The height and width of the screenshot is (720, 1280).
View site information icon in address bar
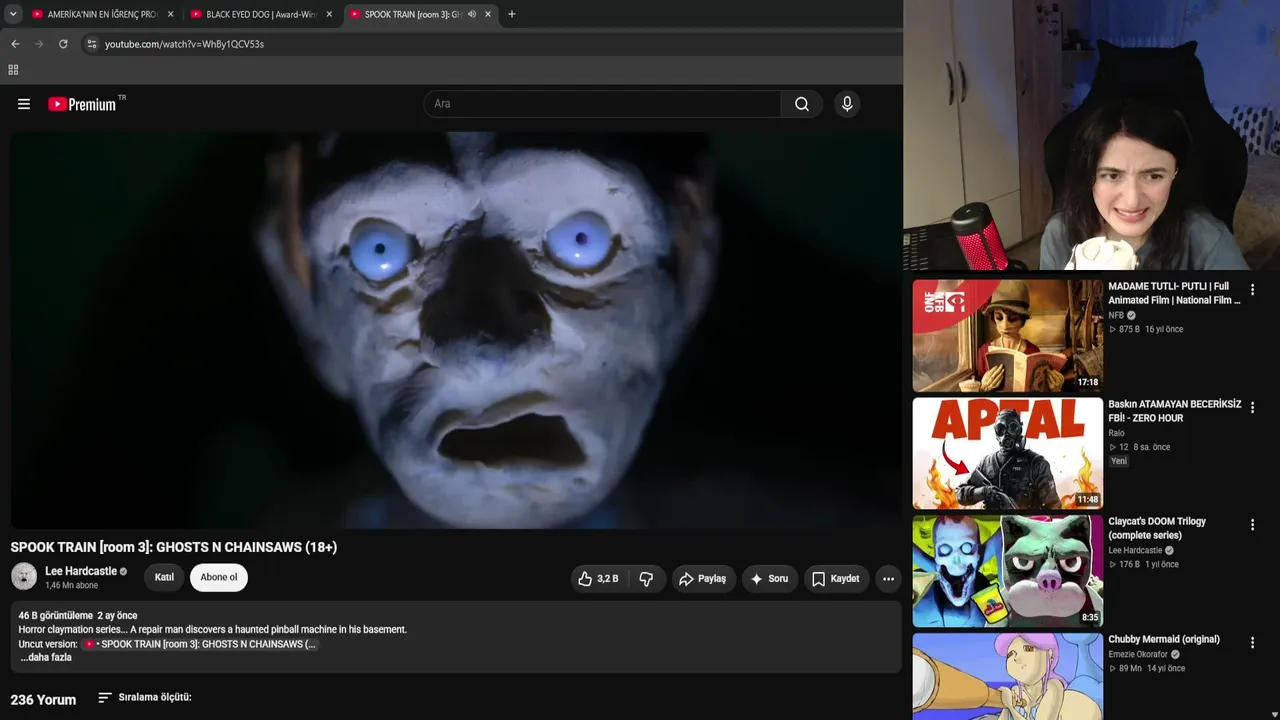(x=92, y=44)
